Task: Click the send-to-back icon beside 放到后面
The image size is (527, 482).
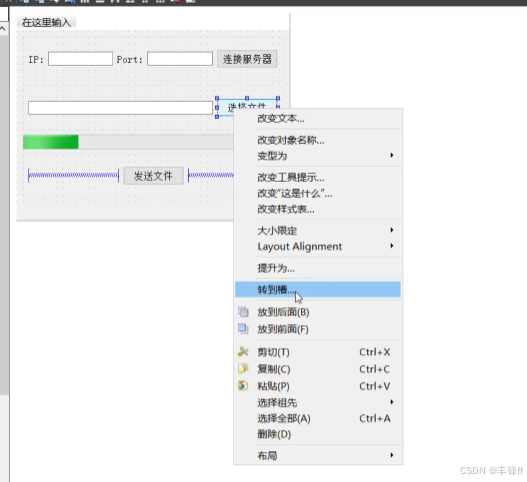Action: [x=243, y=312]
